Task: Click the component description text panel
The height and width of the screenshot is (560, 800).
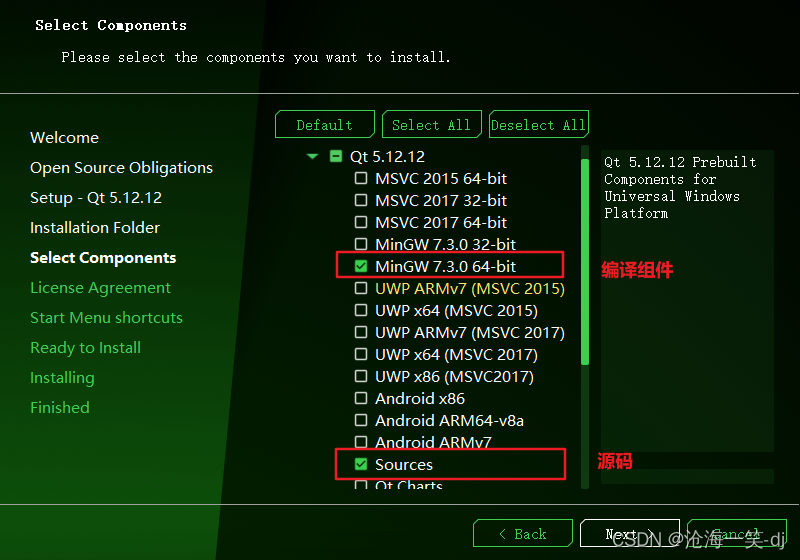Action: click(x=687, y=301)
